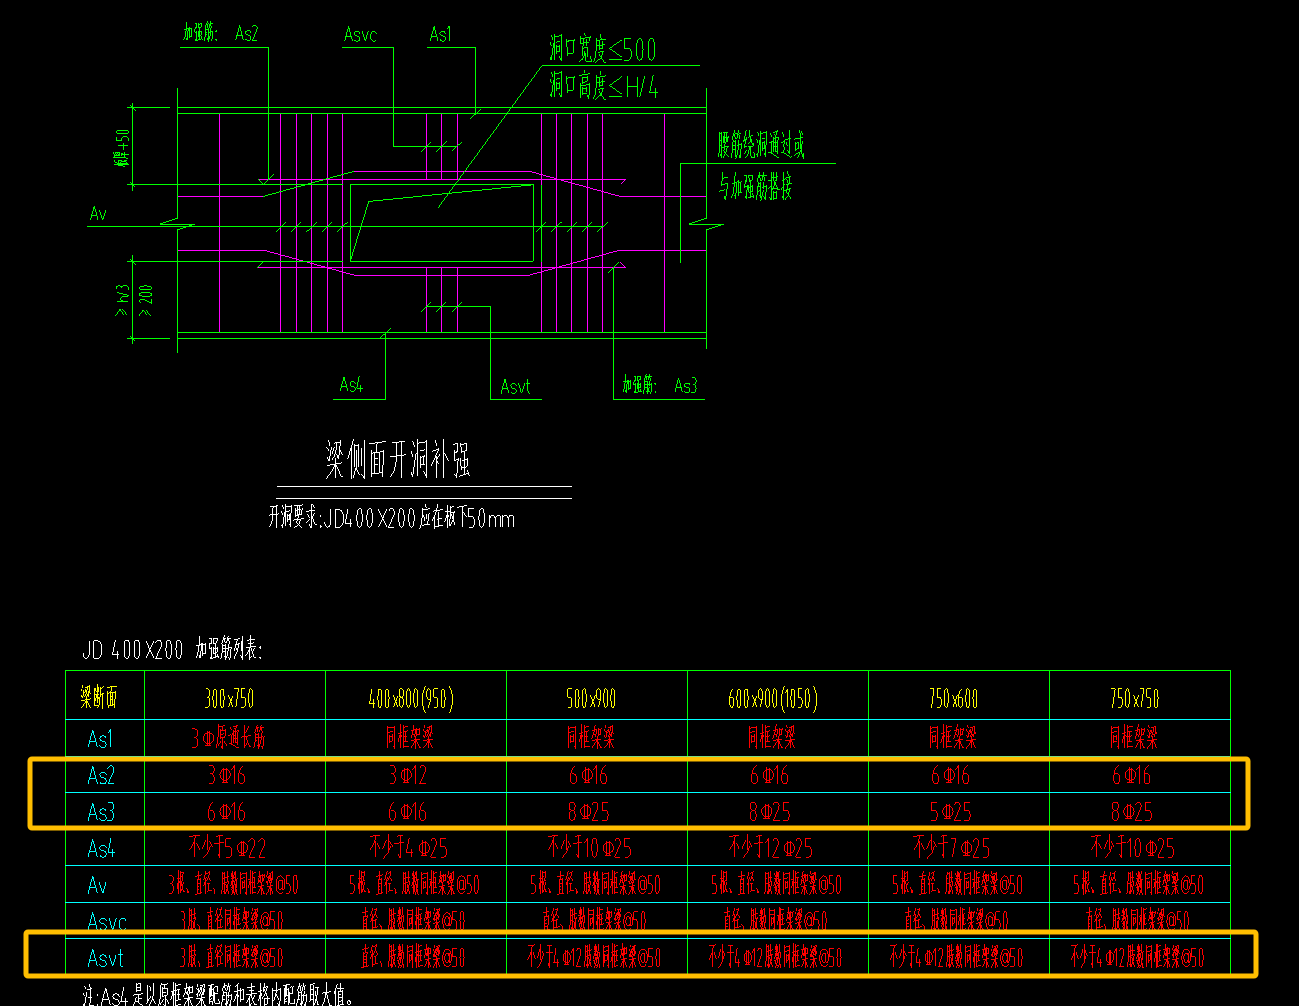
Task: Click the '板厚+50' dimension text at left
Action: (x=123, y=147)
